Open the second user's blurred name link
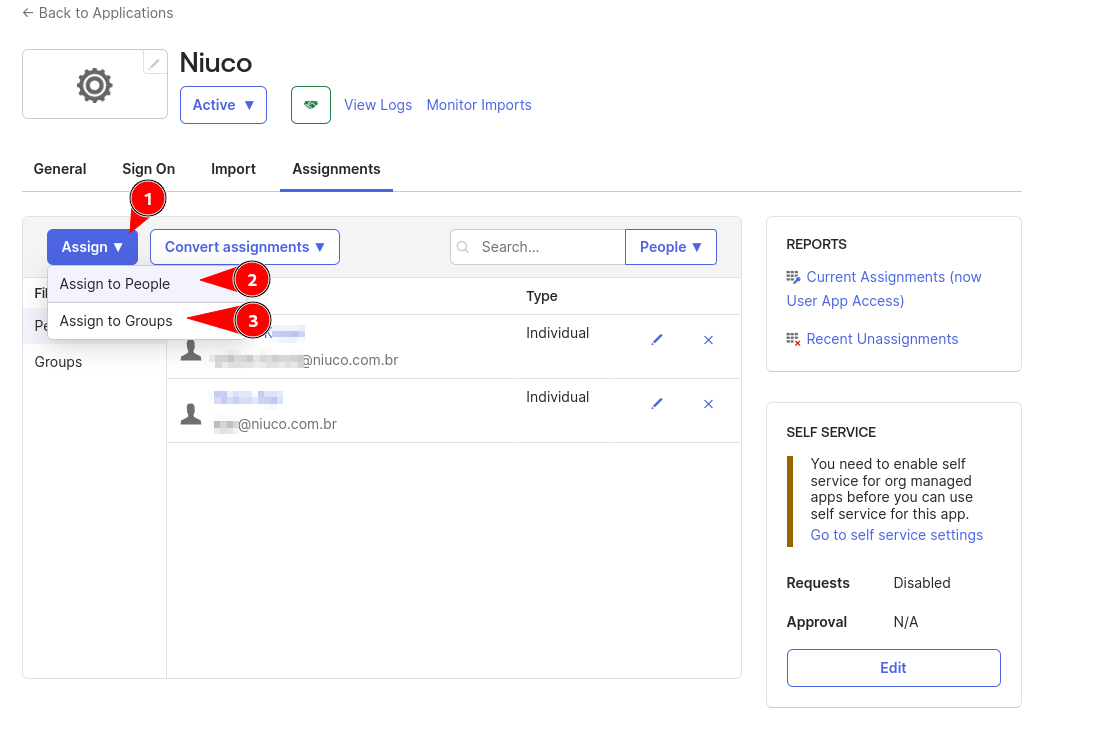This screenshot has width=1102, height=748. [x=248, y=398]
